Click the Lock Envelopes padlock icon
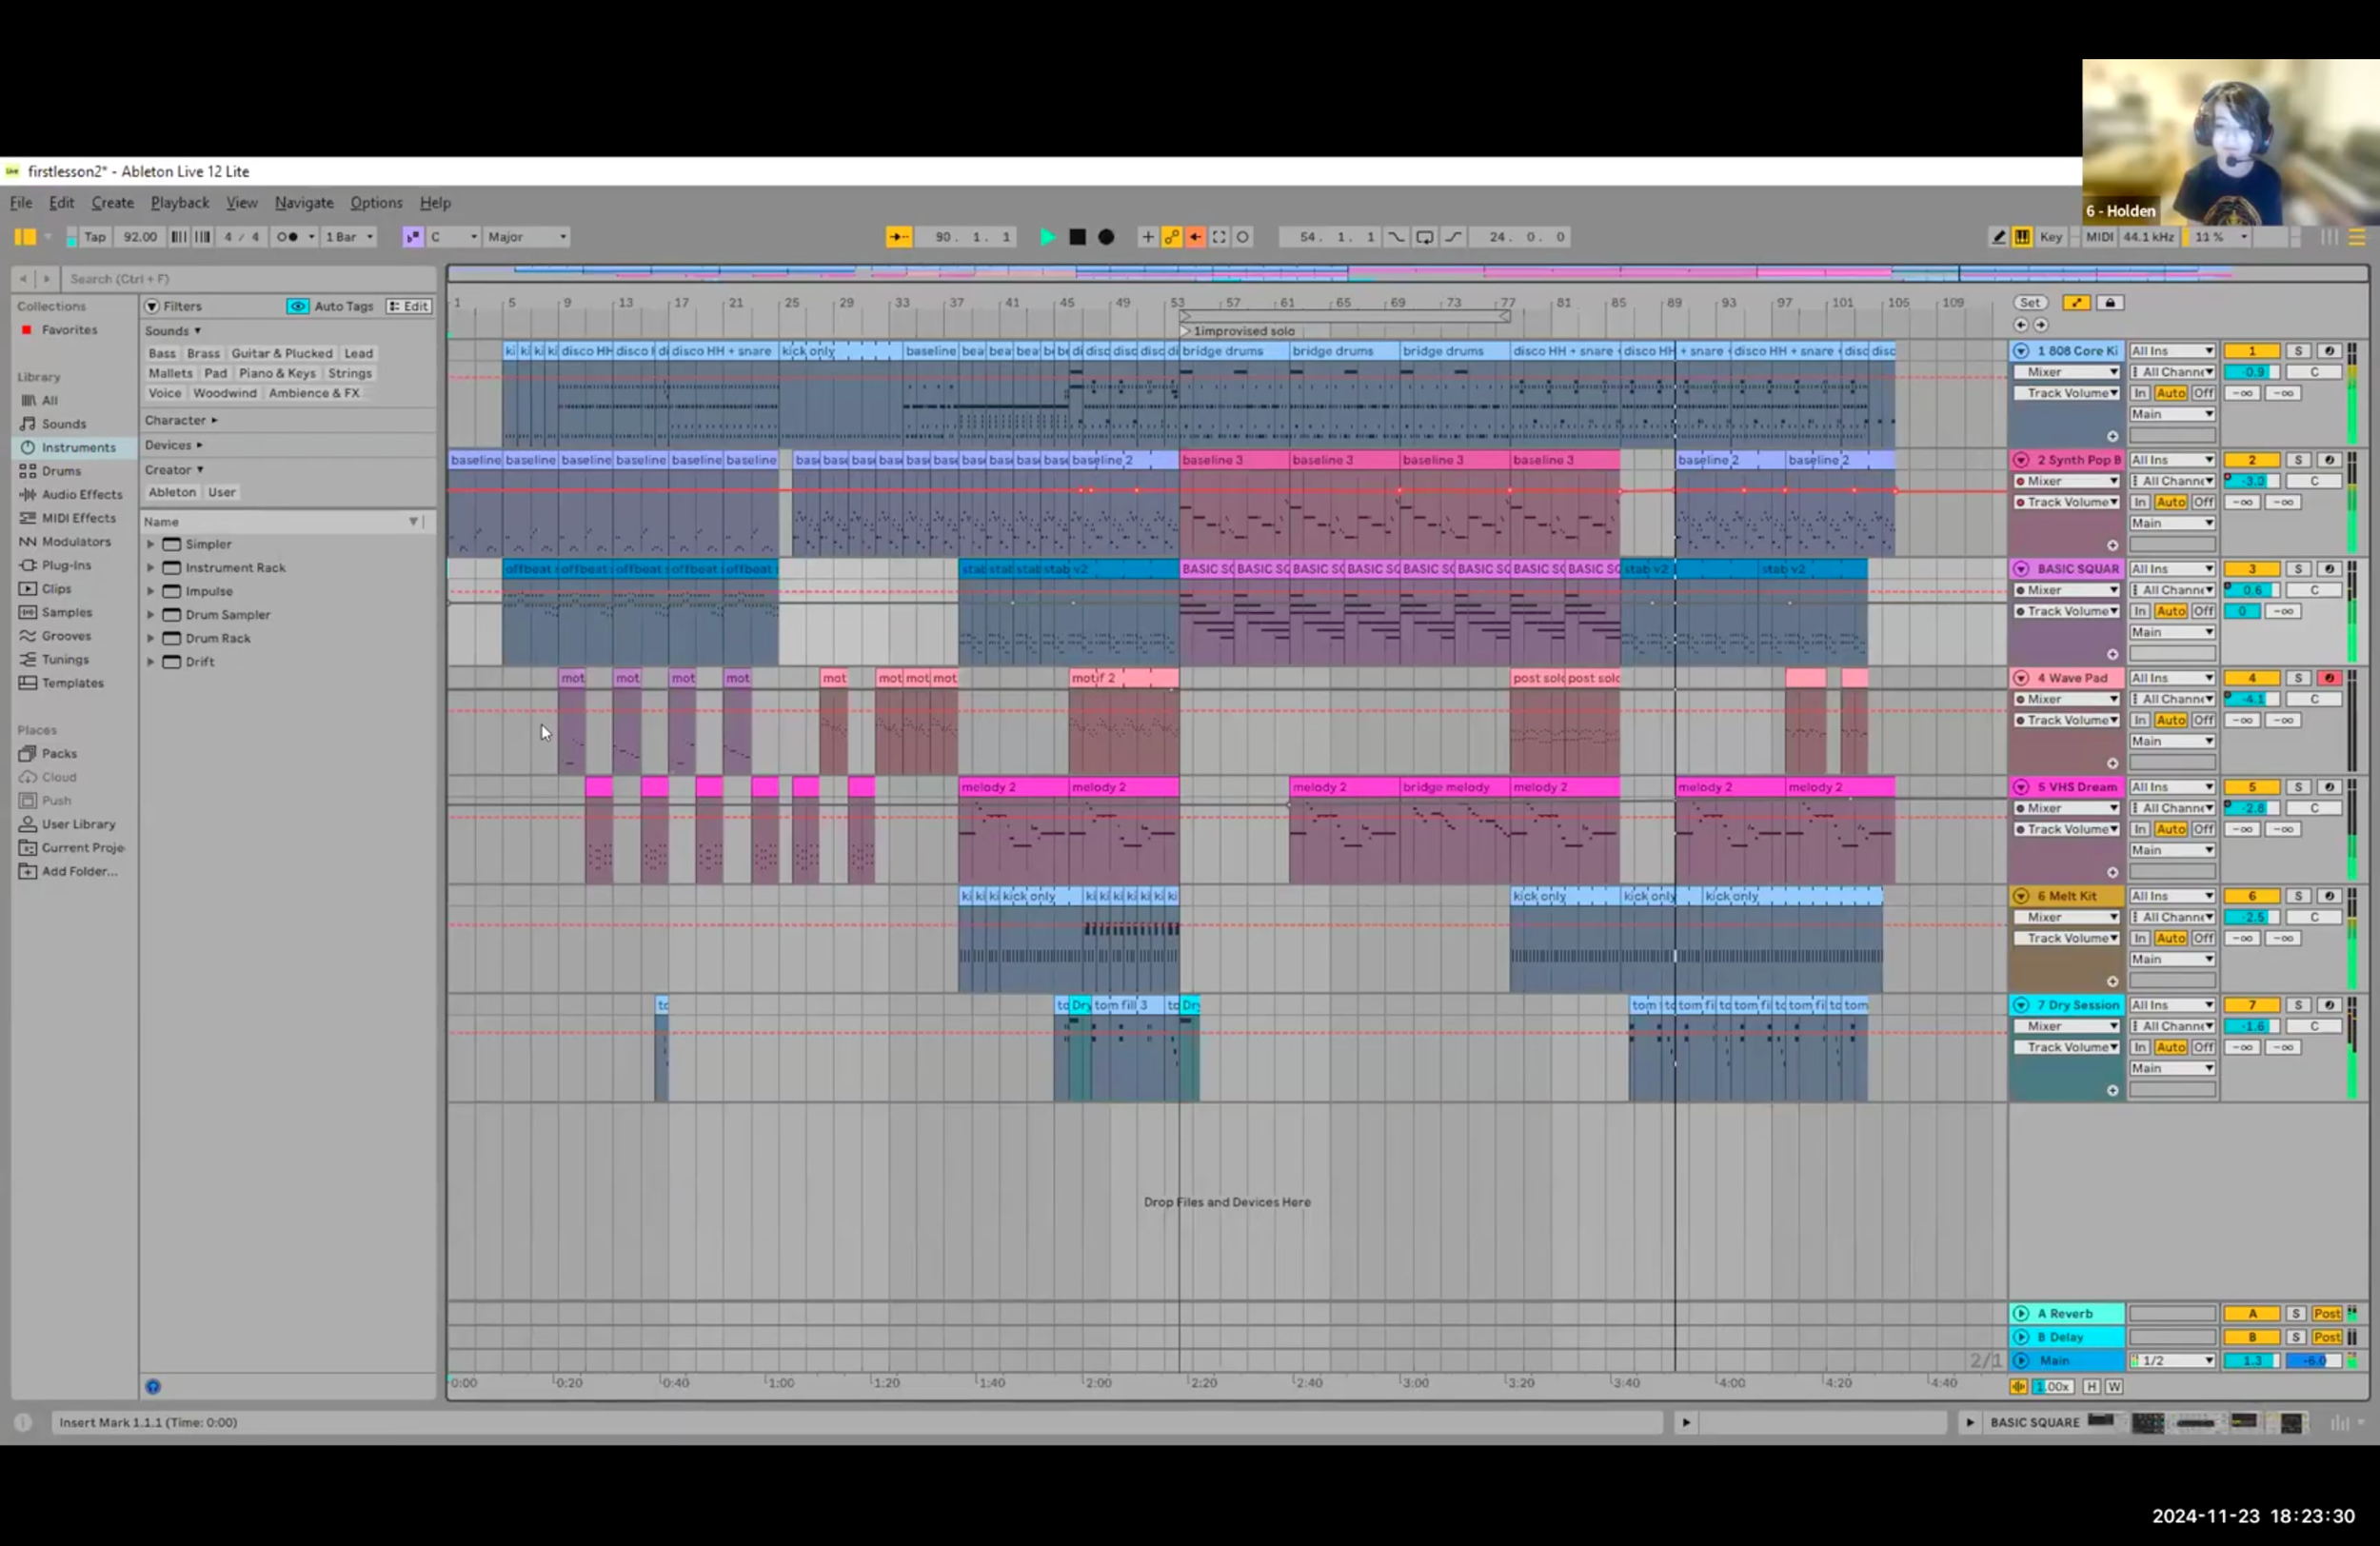 (x=2110, y=303)
